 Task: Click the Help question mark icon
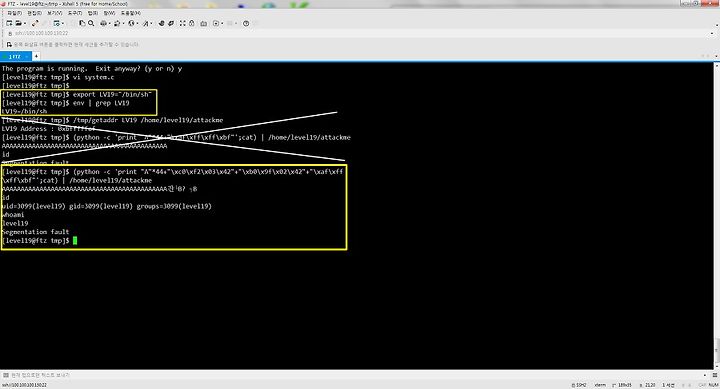tap(246, 23)
